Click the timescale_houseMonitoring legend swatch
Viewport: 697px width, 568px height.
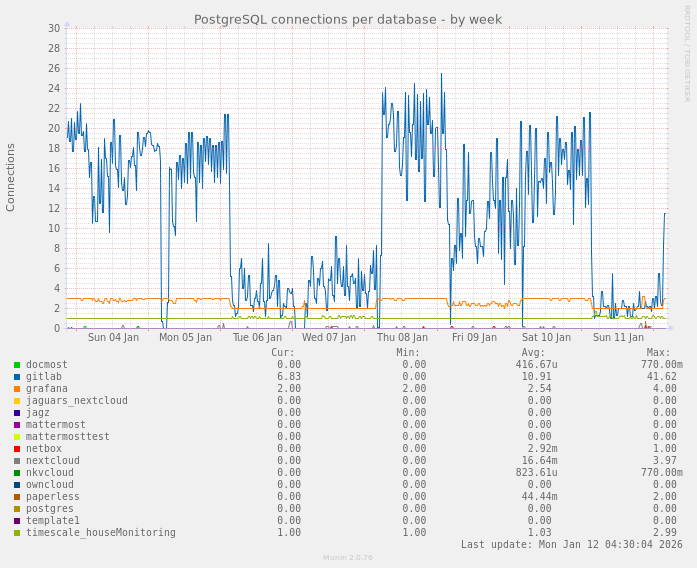point(17,533)
